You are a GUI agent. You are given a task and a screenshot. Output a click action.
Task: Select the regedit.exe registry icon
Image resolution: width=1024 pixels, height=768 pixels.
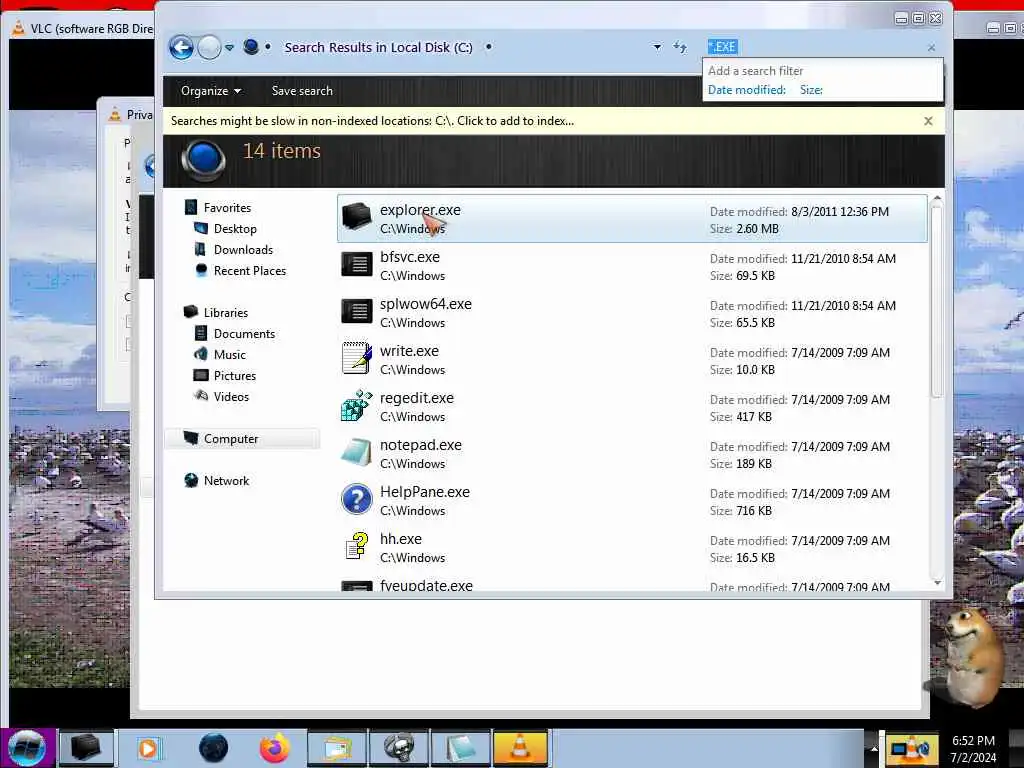357,405
